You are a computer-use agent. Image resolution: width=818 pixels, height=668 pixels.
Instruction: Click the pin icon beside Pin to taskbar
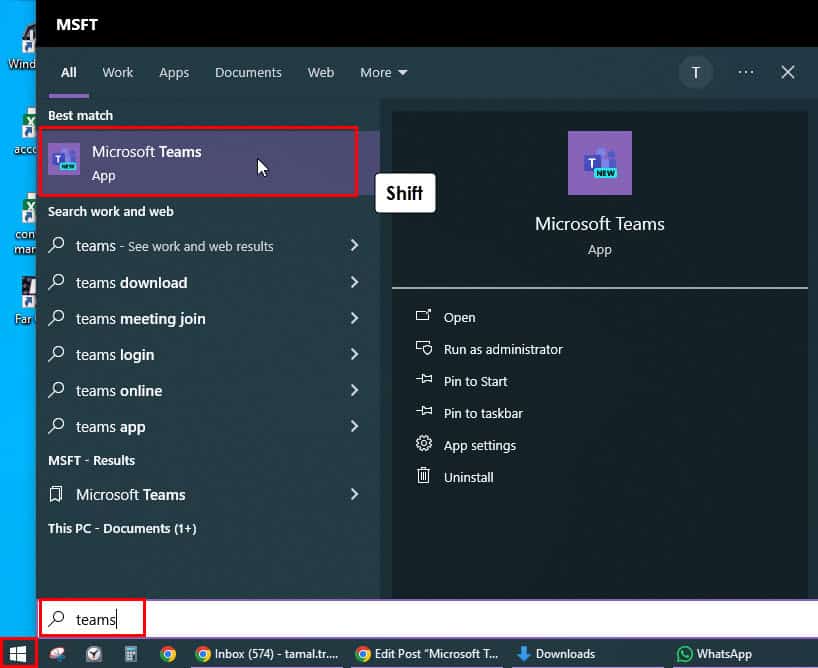click(x=424, y=411)
